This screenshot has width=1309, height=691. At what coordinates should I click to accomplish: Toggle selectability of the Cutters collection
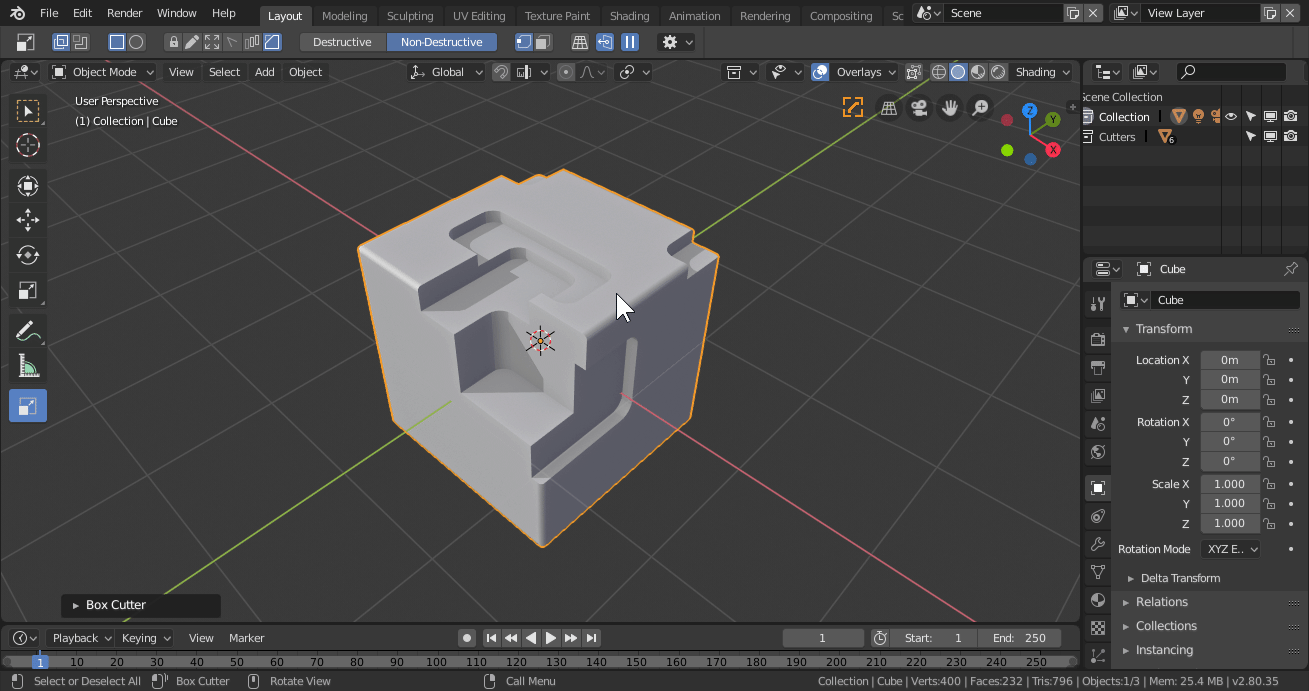(1250, 137)
